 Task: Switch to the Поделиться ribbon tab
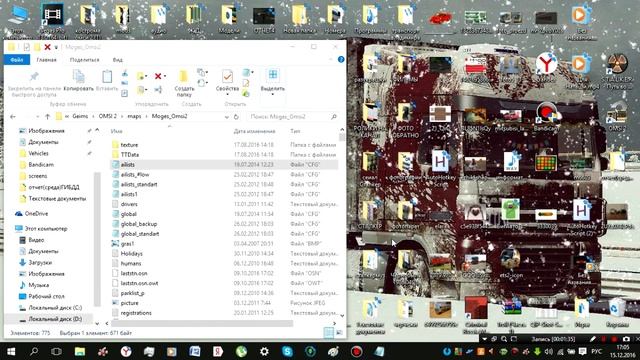(x=84, y=60)
